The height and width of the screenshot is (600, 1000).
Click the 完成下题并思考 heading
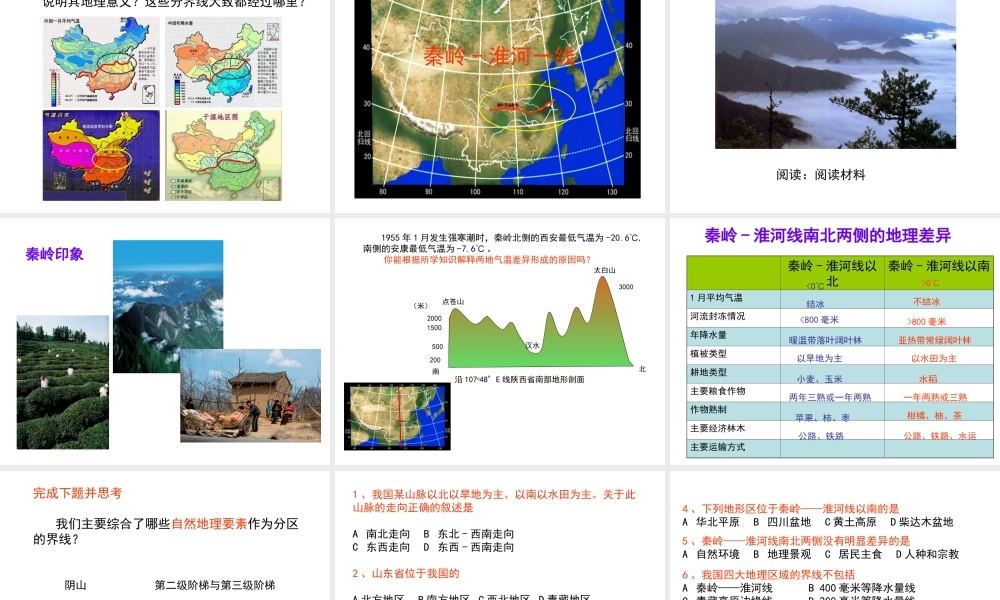point(77,493)
